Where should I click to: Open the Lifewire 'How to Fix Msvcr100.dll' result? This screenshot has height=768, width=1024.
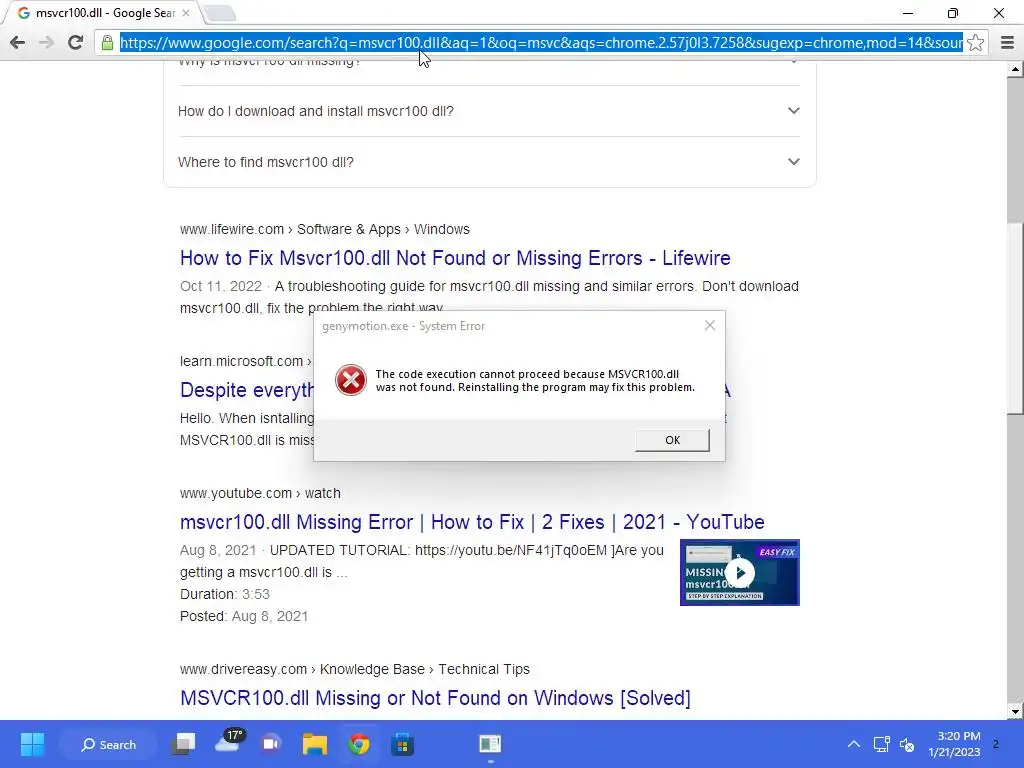pos(455,258)
